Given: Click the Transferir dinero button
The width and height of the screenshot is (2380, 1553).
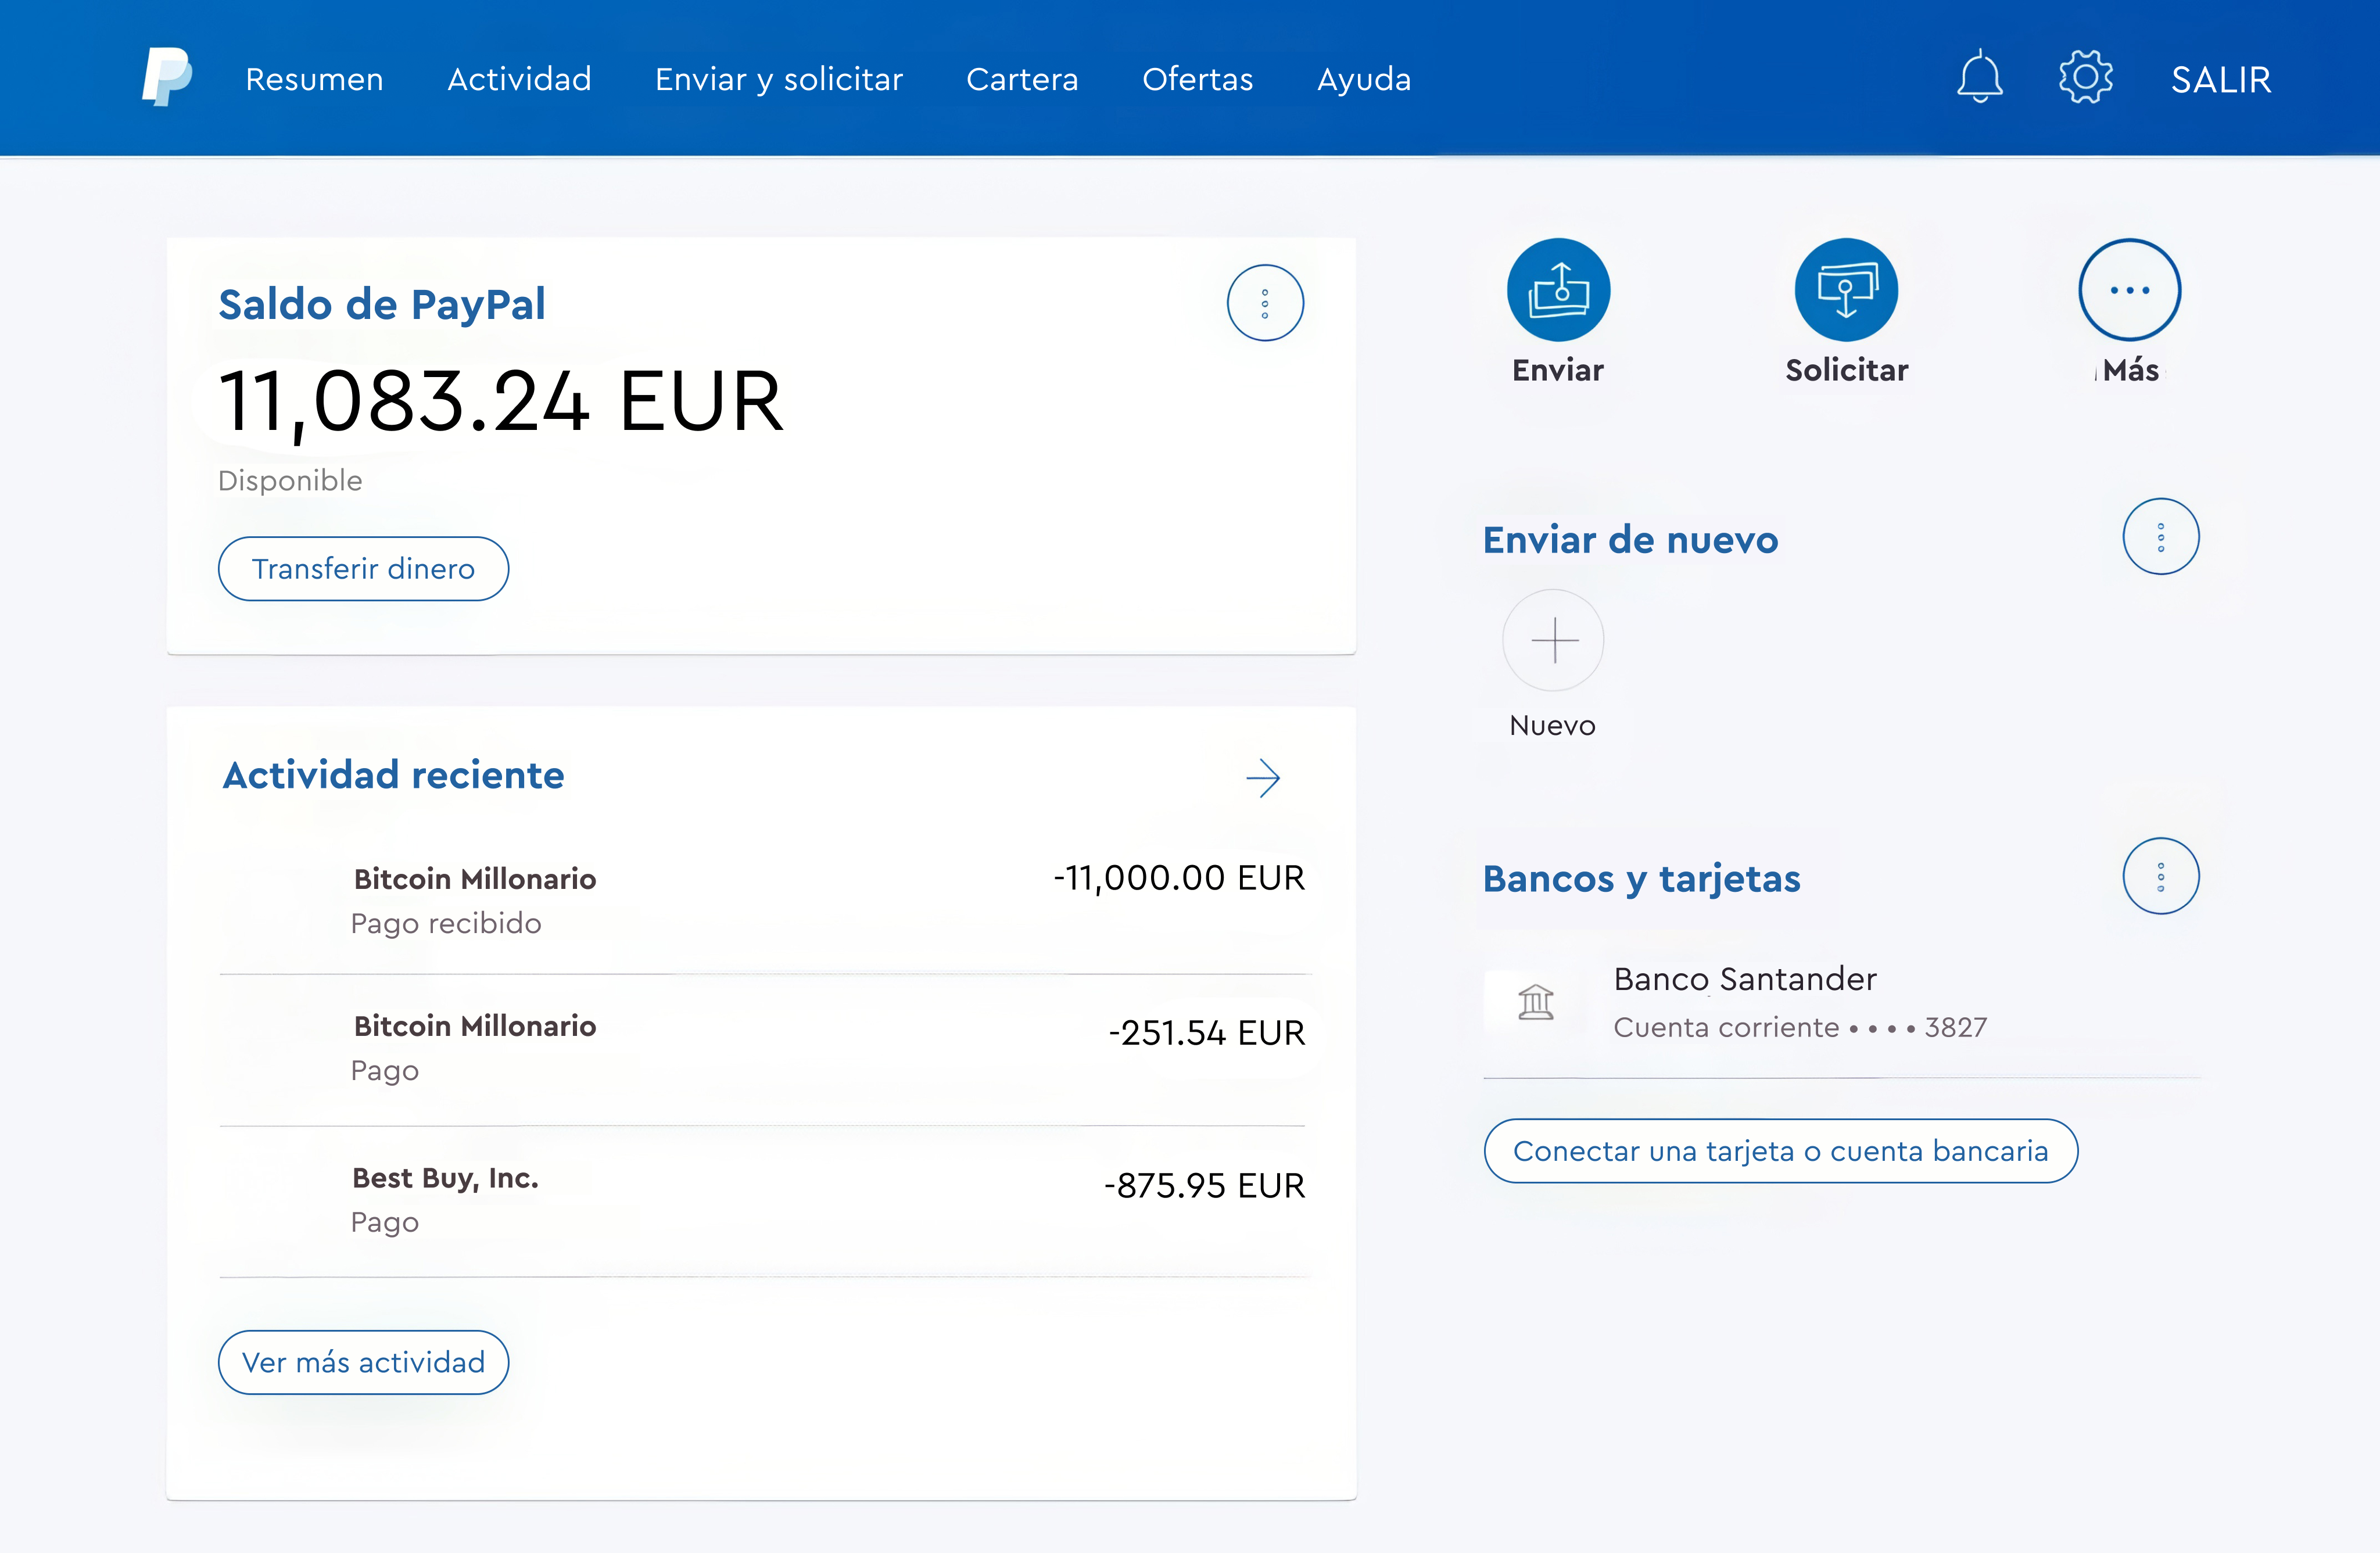Looking at the screenshot, I should pyautogui.click(x=363, y=569).
